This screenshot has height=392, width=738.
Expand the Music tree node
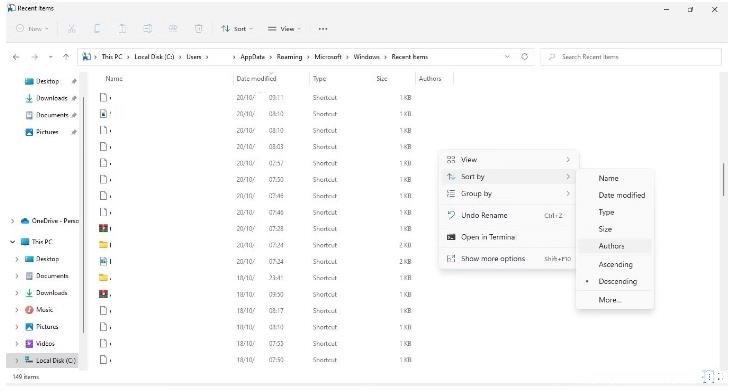coord(17,310)
